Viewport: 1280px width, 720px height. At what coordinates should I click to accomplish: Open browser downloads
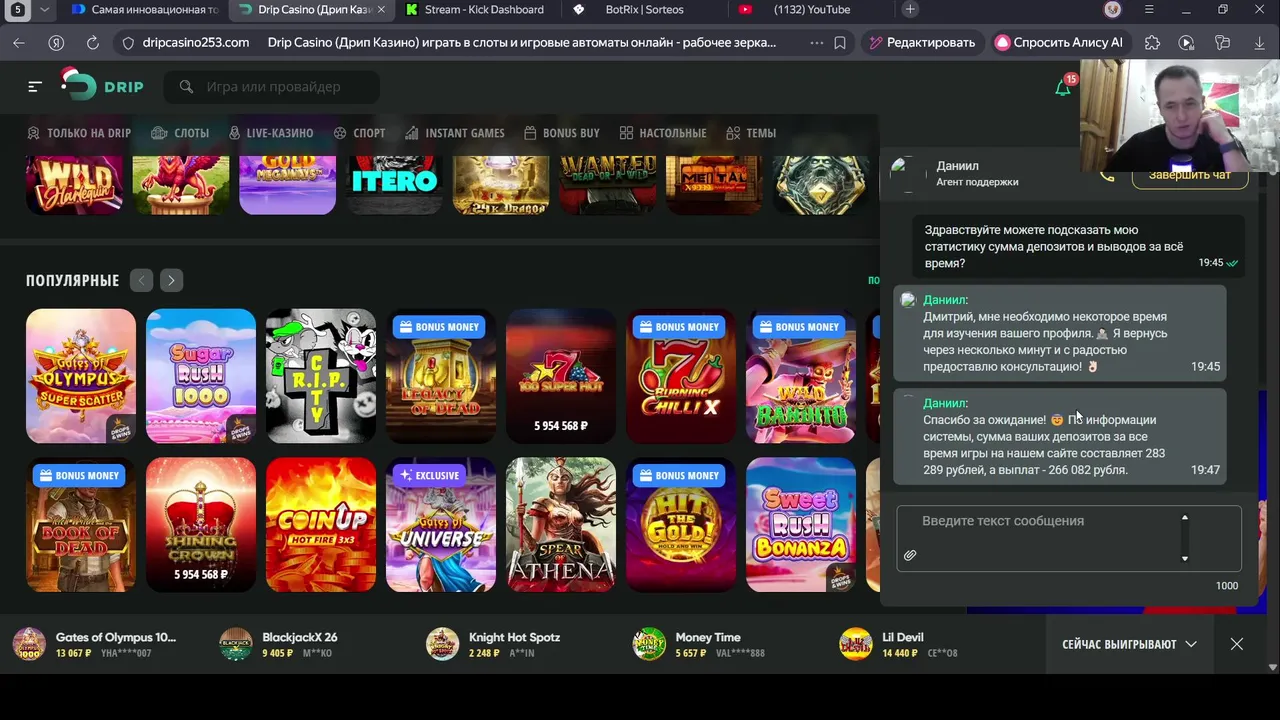coord(1259,43)
